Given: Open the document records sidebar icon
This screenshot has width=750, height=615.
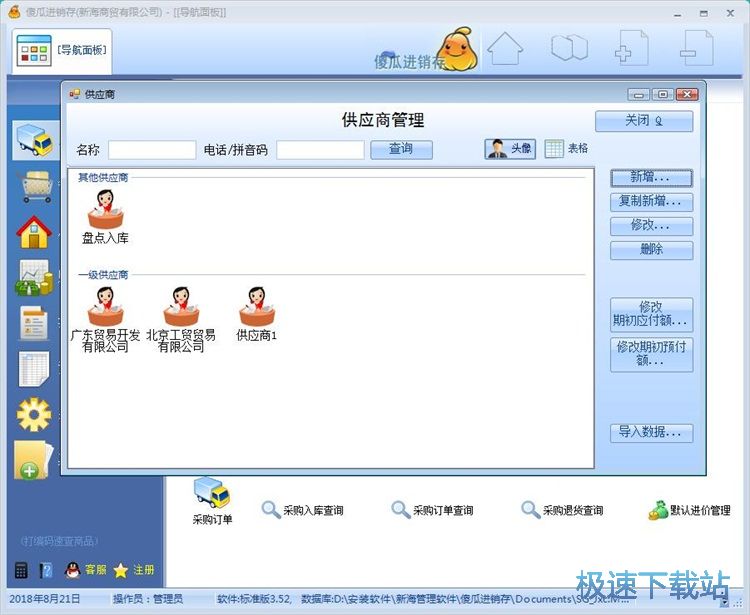Looking at the screenshot, I should tap(34, 323).
